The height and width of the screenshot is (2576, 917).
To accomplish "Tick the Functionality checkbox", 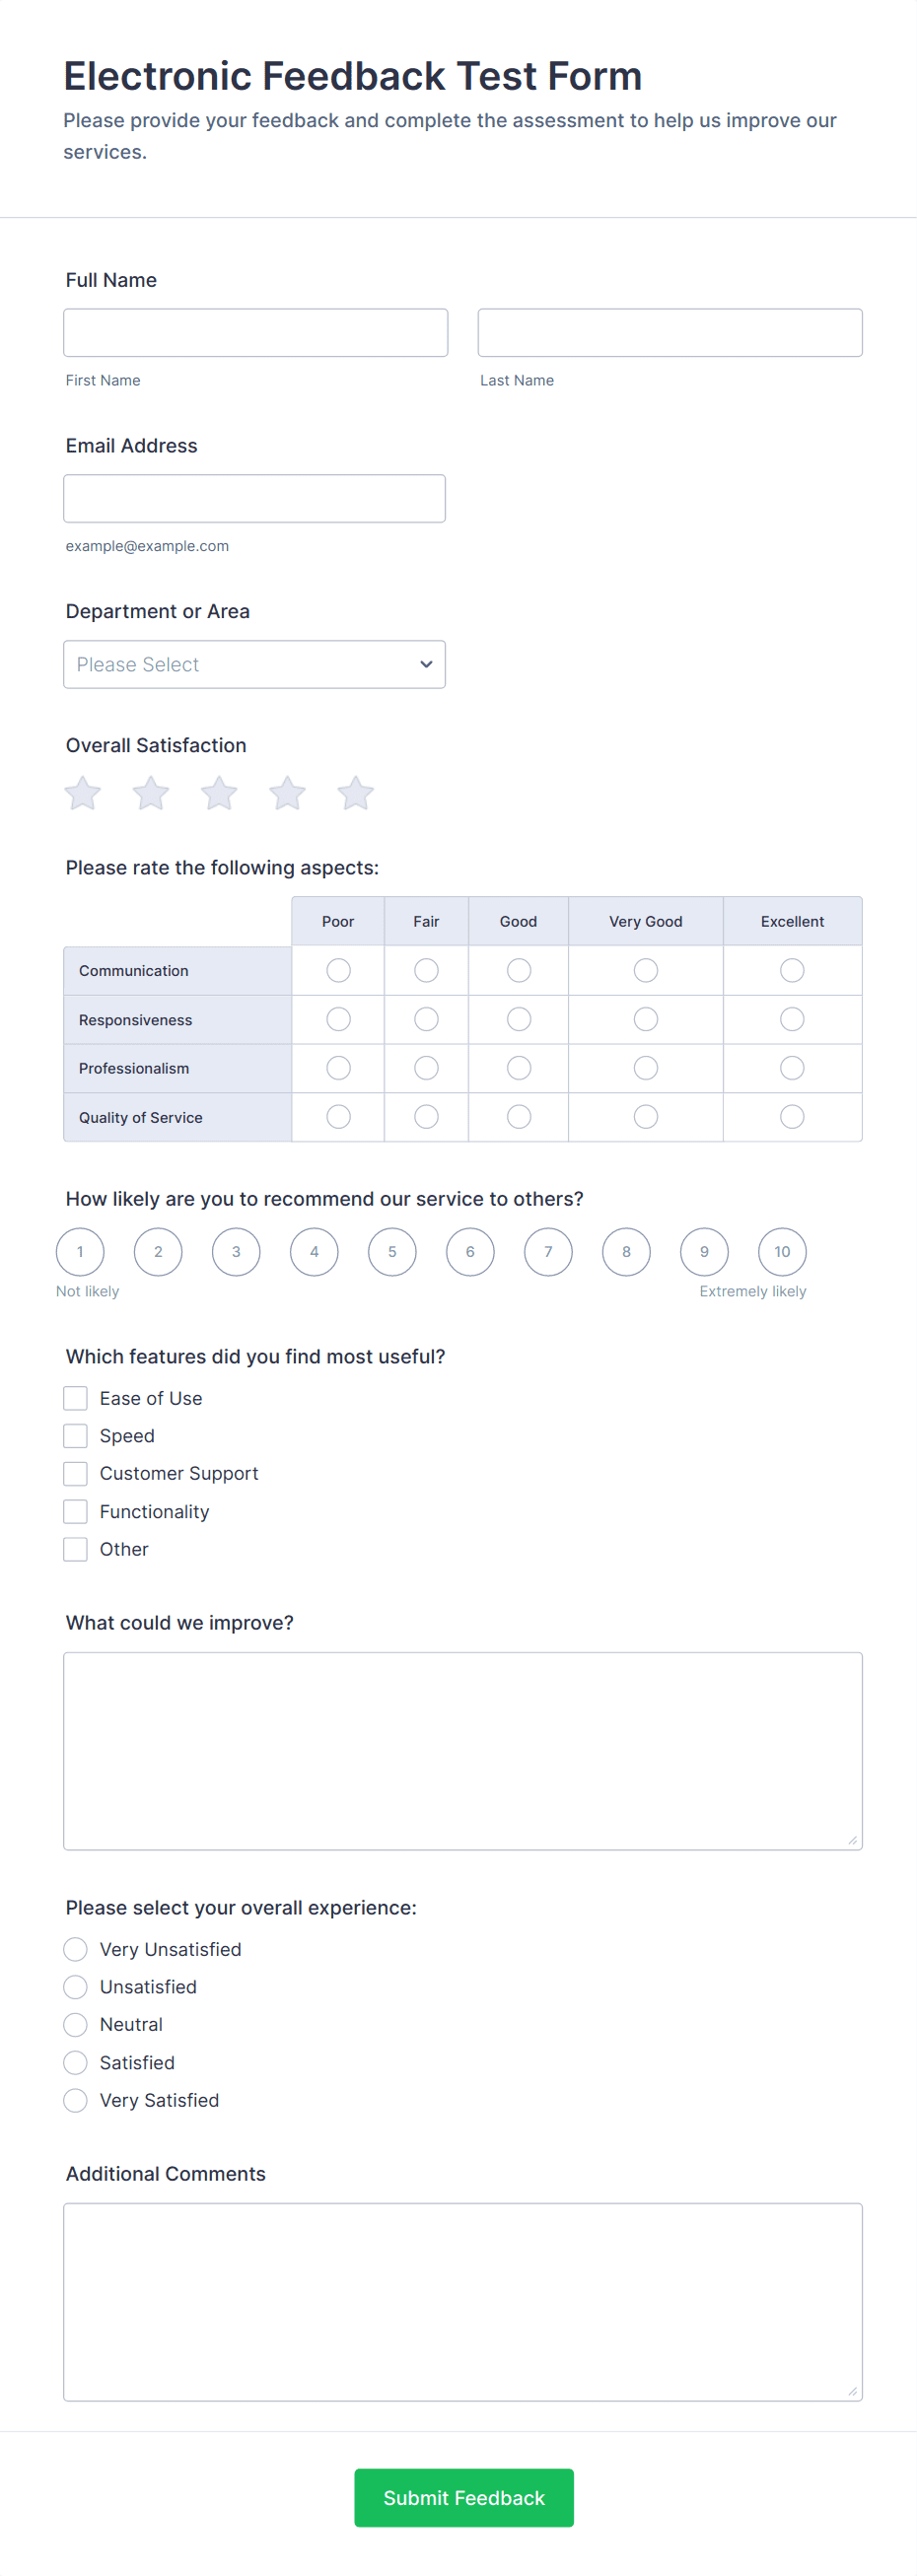I will (x=76, y=1511).
